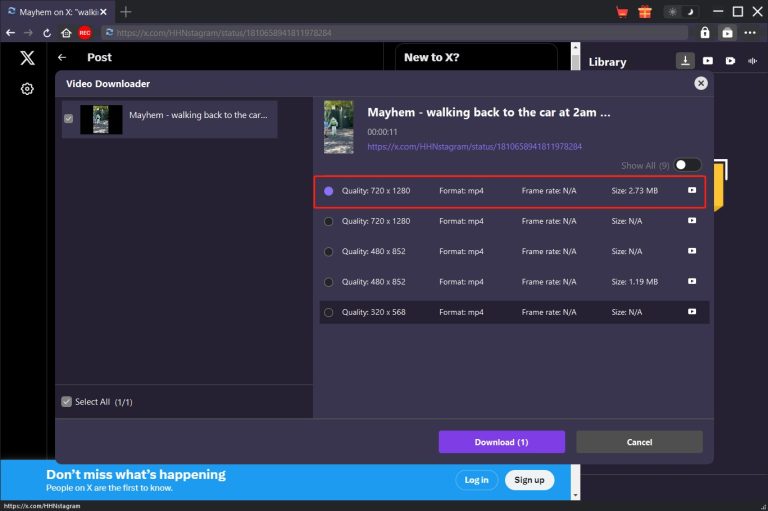Uncheck the Select All checkbox
768x511 pixels.
pos(67,402)
